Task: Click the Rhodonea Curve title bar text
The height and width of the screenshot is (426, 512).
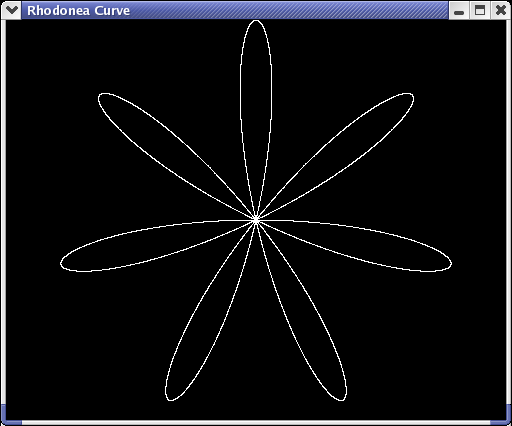Action: click(x=78, y=11)
